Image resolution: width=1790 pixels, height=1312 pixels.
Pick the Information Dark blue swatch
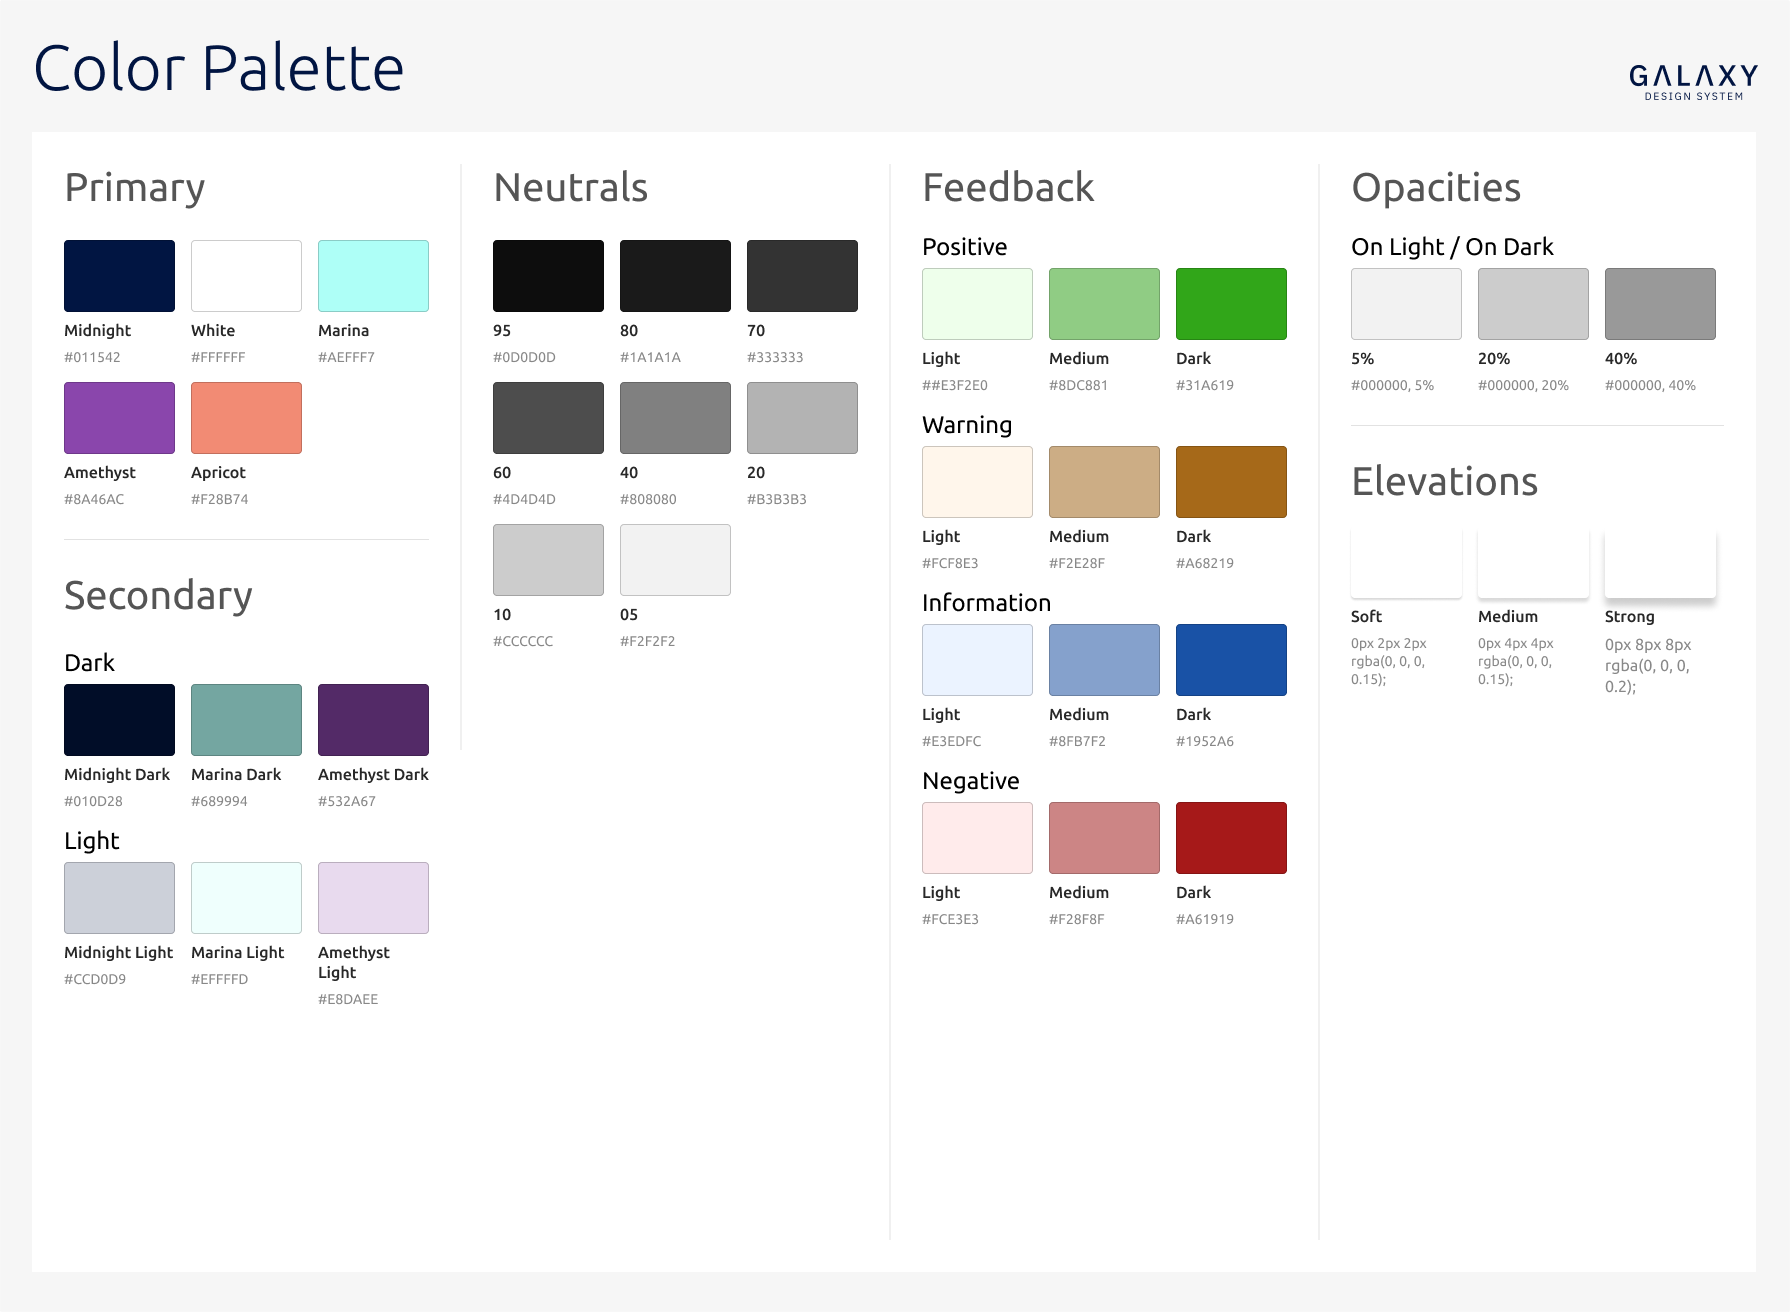coord(1231,660)
